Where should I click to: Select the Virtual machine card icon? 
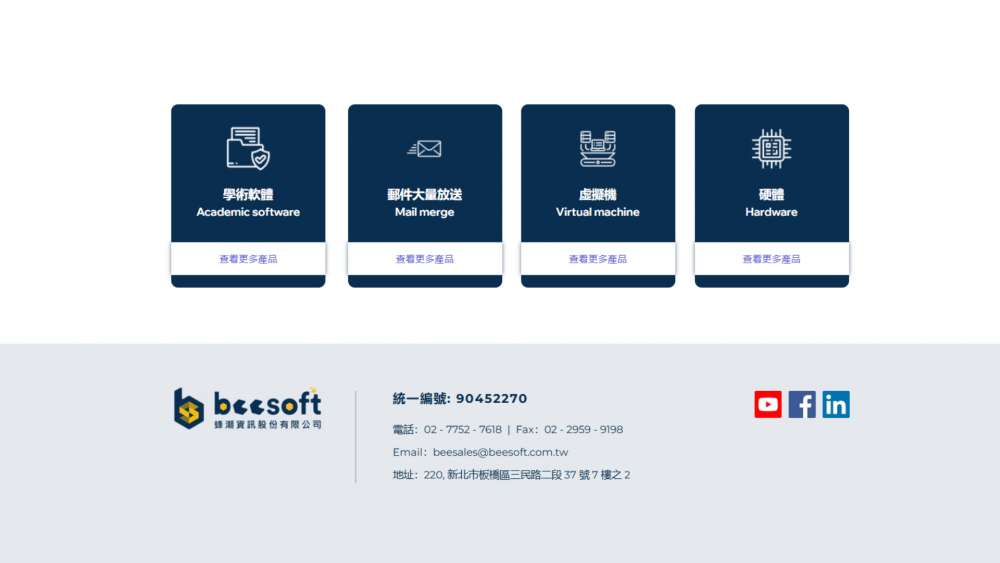[x=598, y=148]
